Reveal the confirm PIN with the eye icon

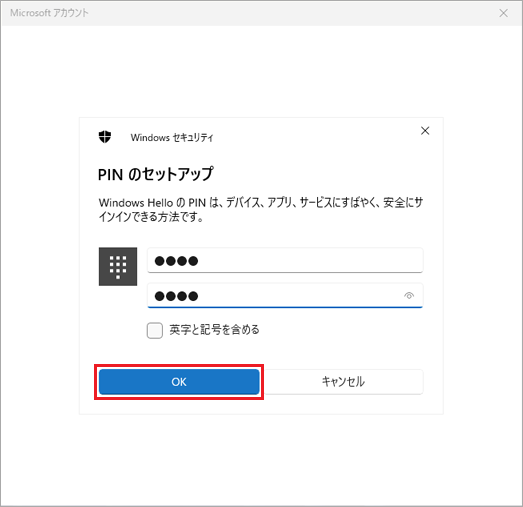409,296
